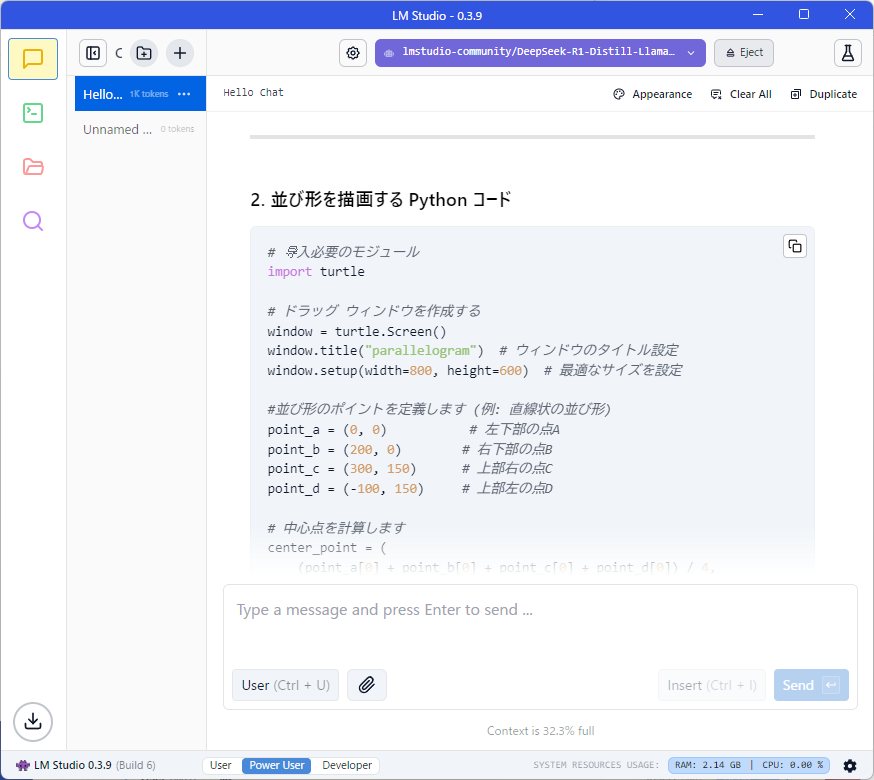
Task: Click the Send button
Action: pos(811,685)
